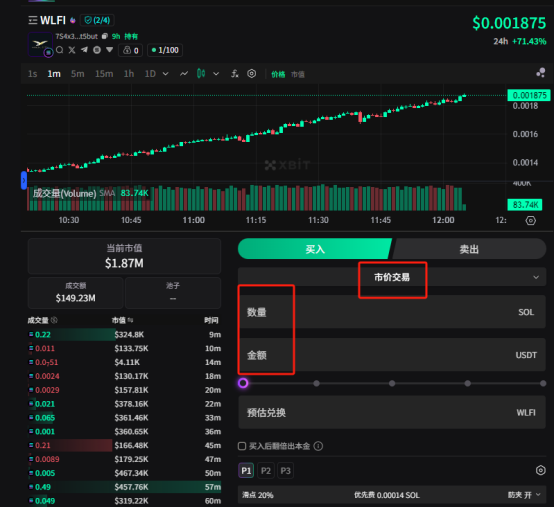Open the security check badge (2/4)

tap(98, 20)
